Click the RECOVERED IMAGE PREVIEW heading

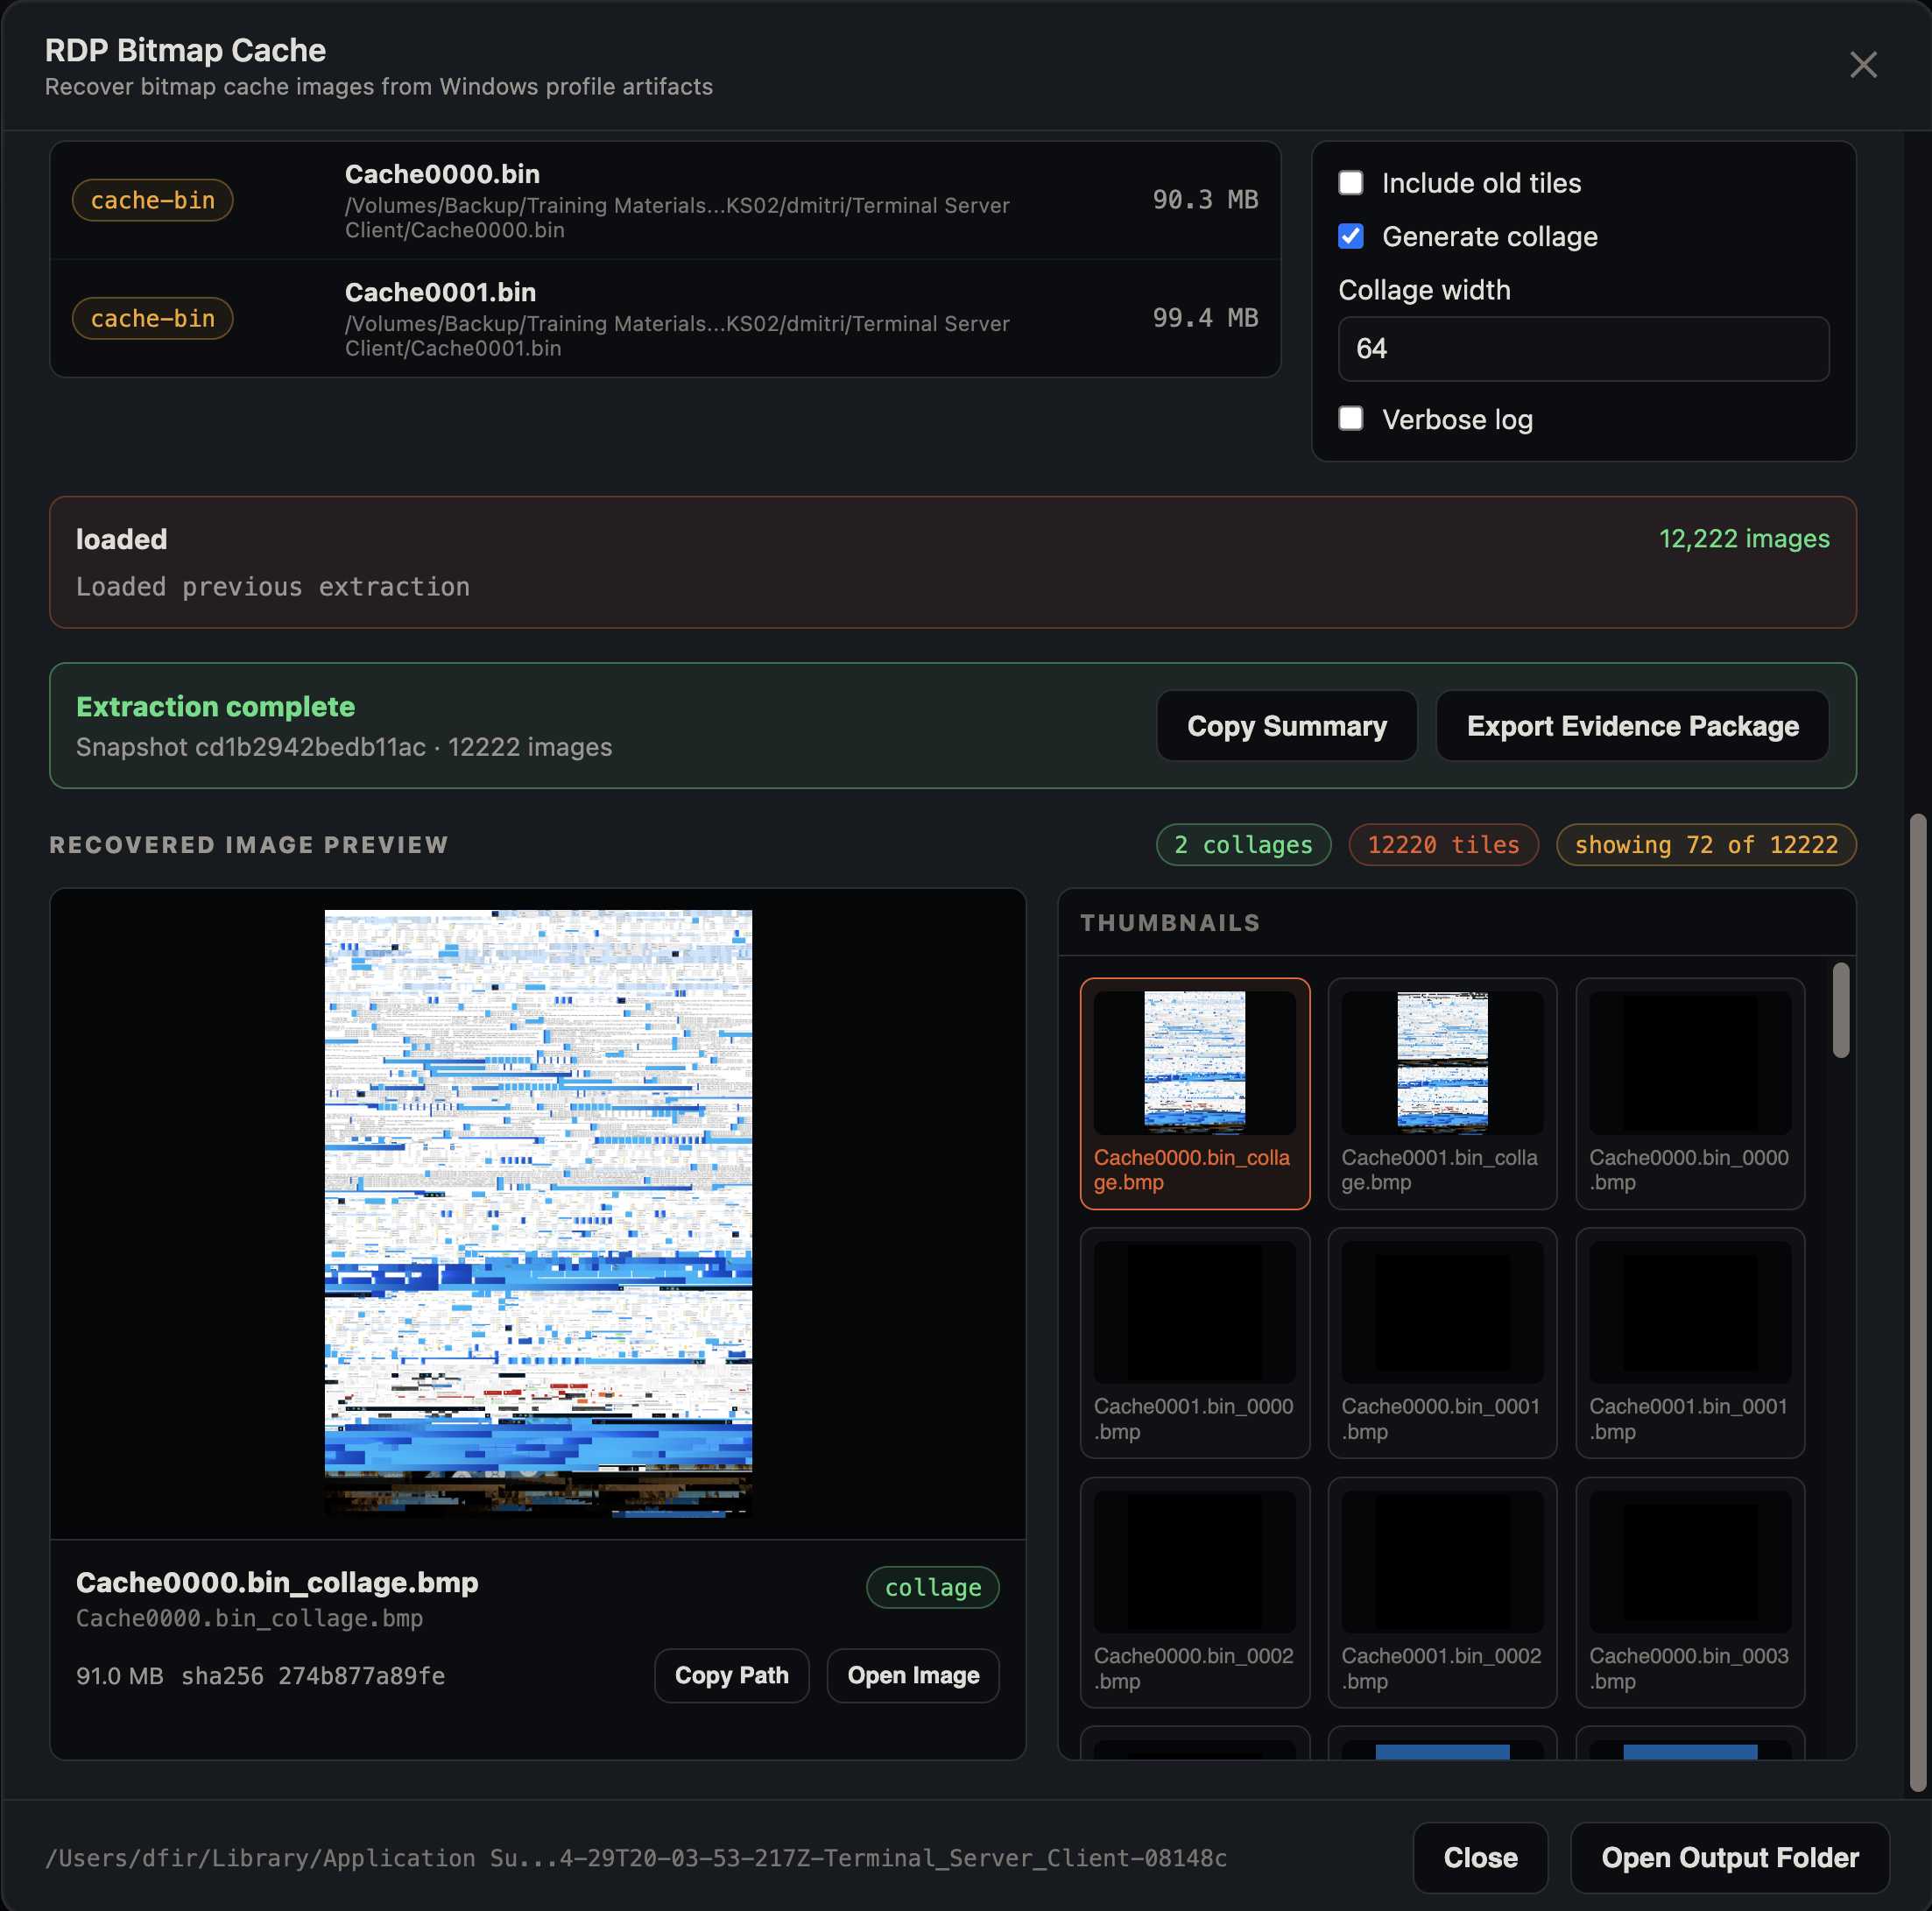coord(249,845)
